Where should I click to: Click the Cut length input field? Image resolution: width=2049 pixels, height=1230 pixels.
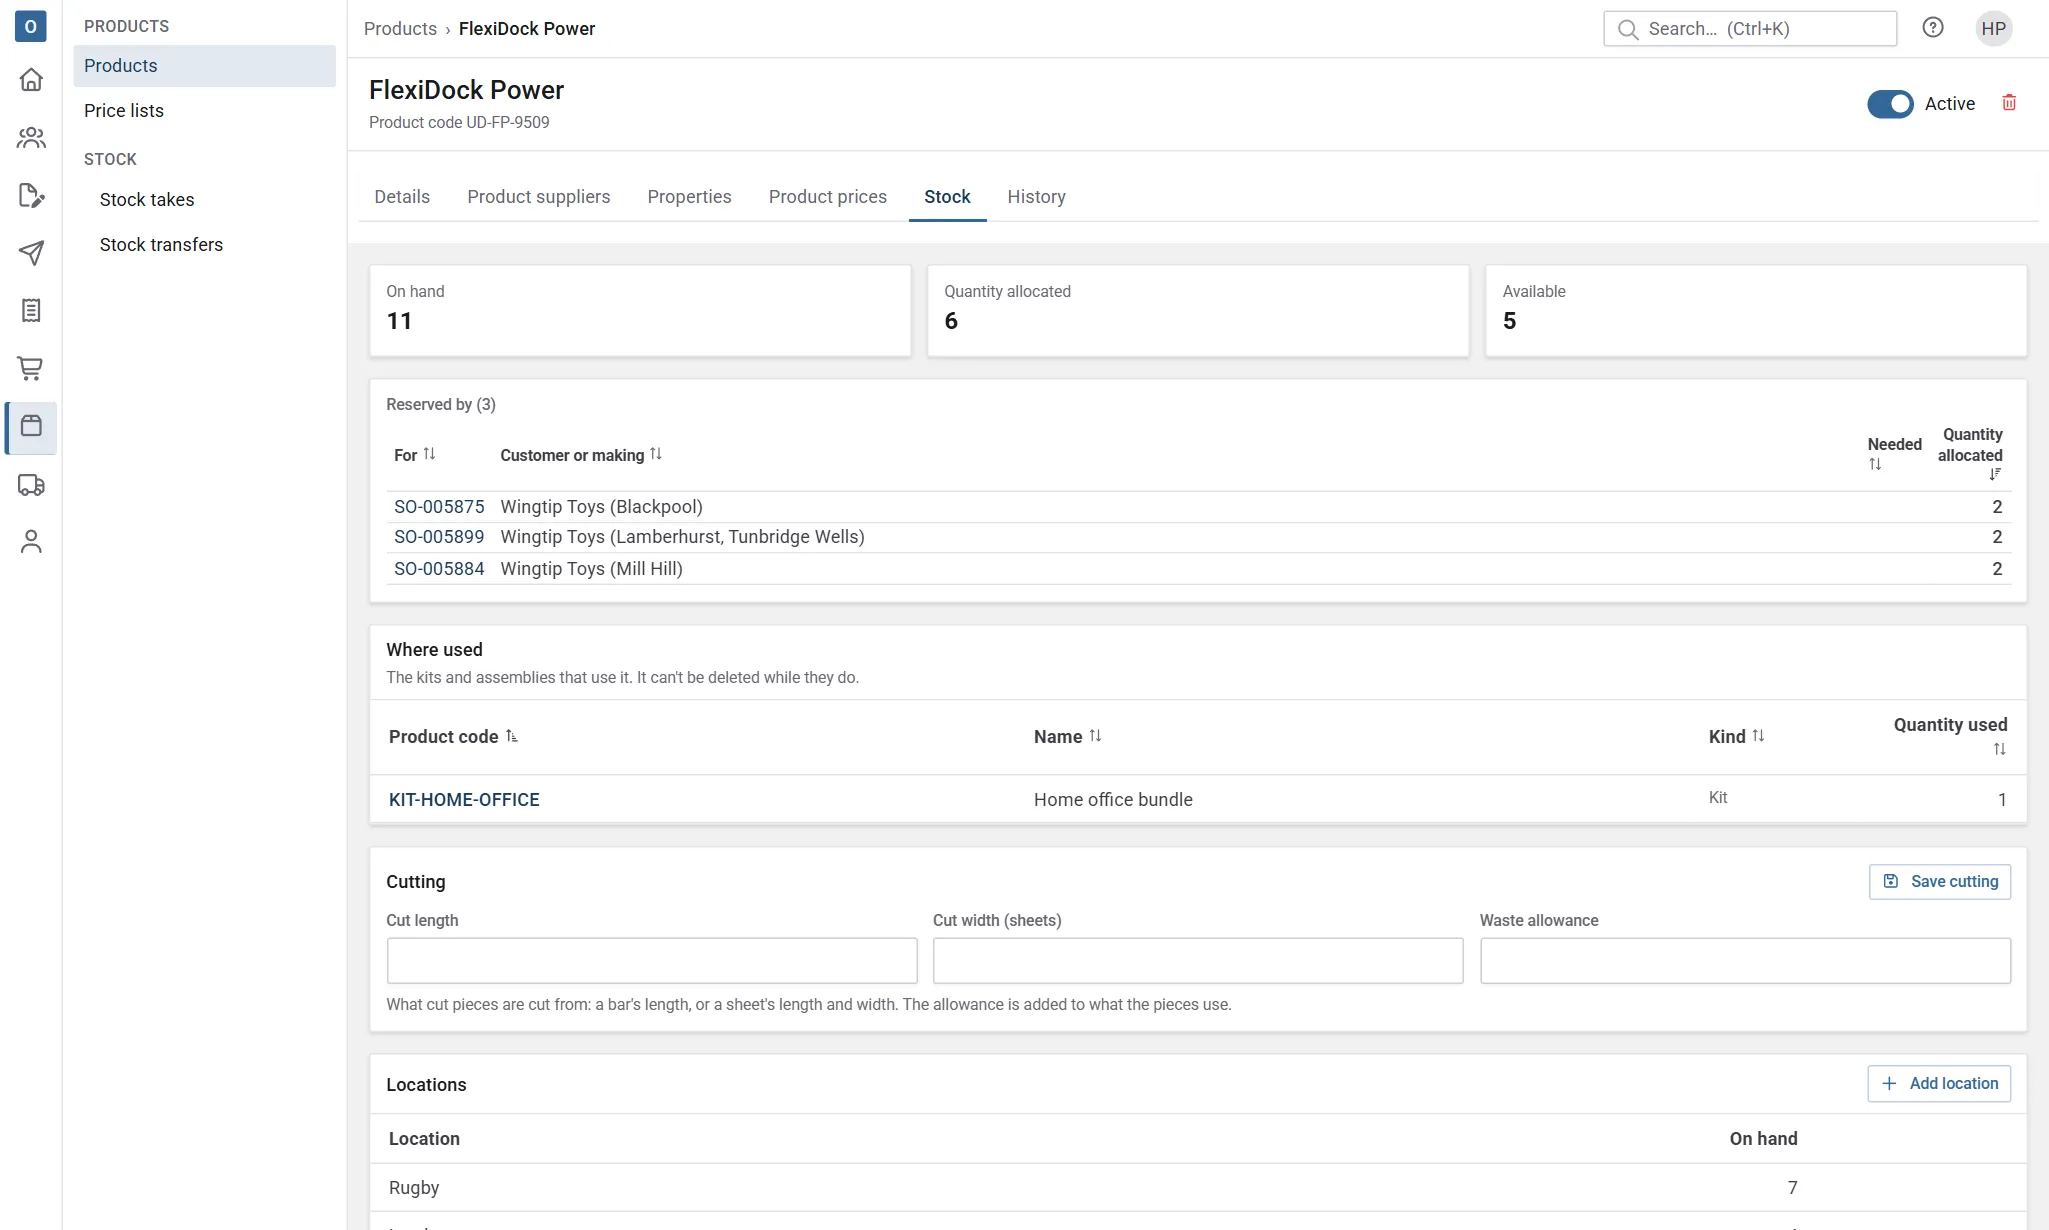click(652, 961)
